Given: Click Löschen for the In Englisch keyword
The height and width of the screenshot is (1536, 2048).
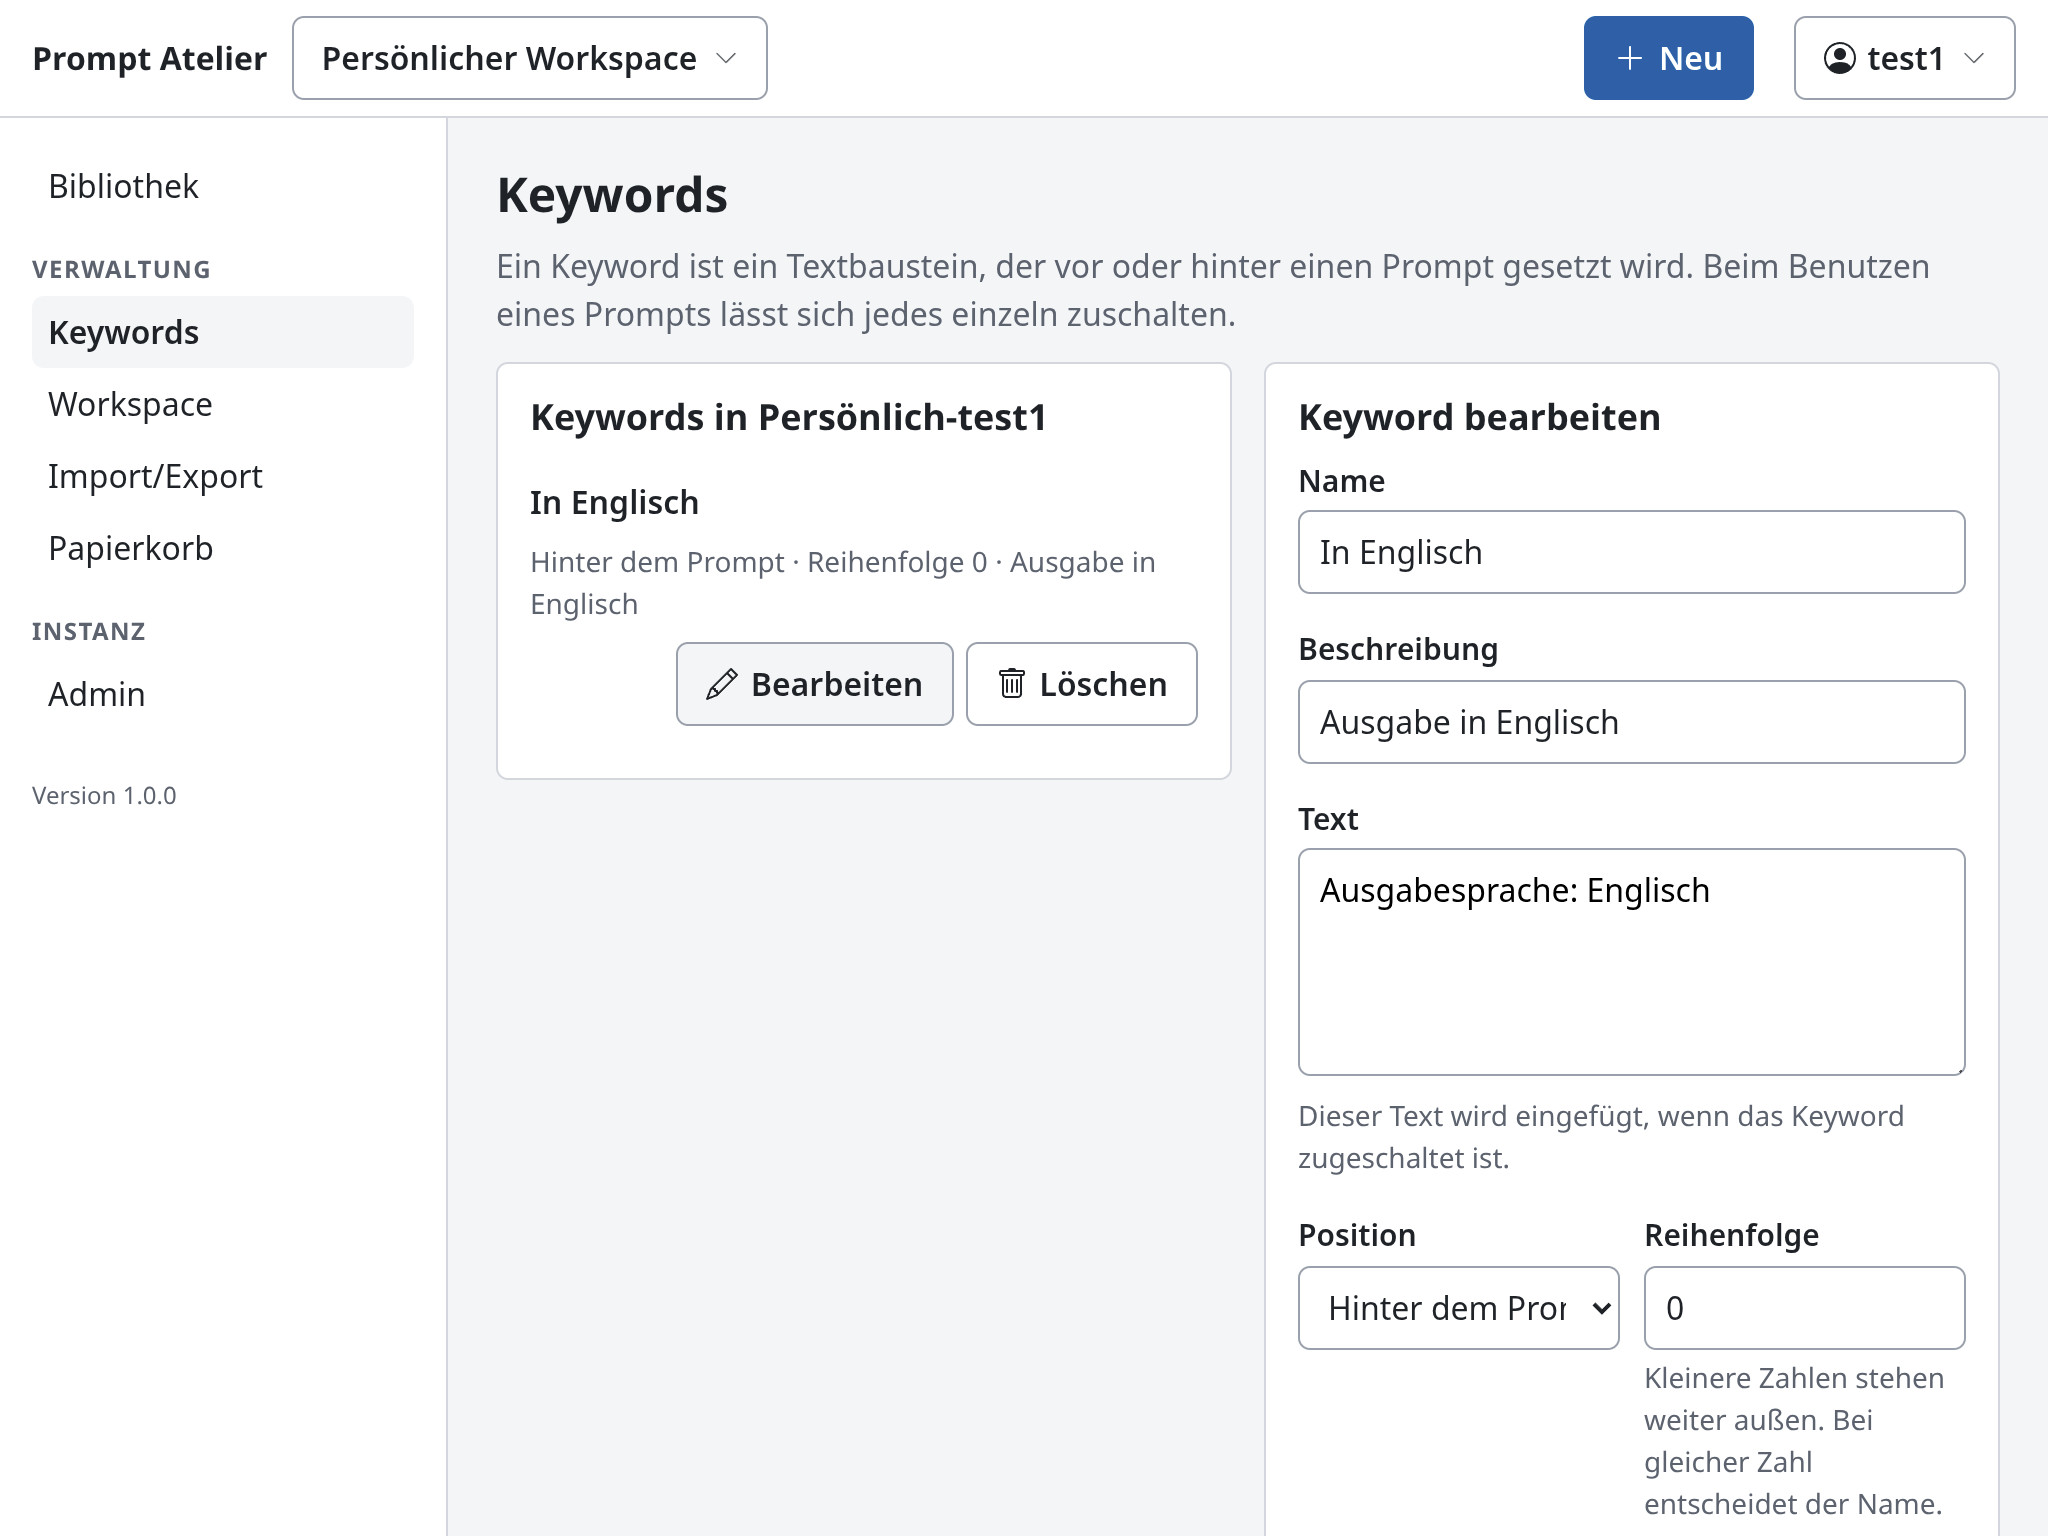Looking at the screenshot, I should [x=1082, y=684].
